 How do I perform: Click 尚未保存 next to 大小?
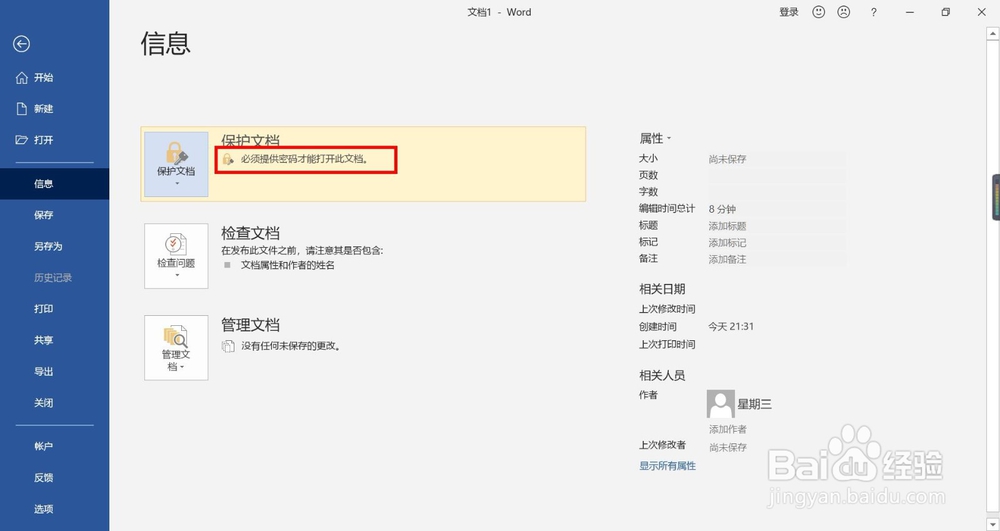tap(727, 159)
